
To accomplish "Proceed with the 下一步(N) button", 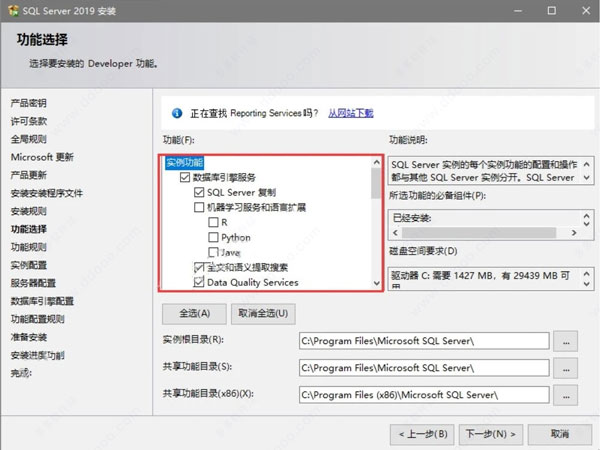I will pyautogui.click(x=491, y=434).
